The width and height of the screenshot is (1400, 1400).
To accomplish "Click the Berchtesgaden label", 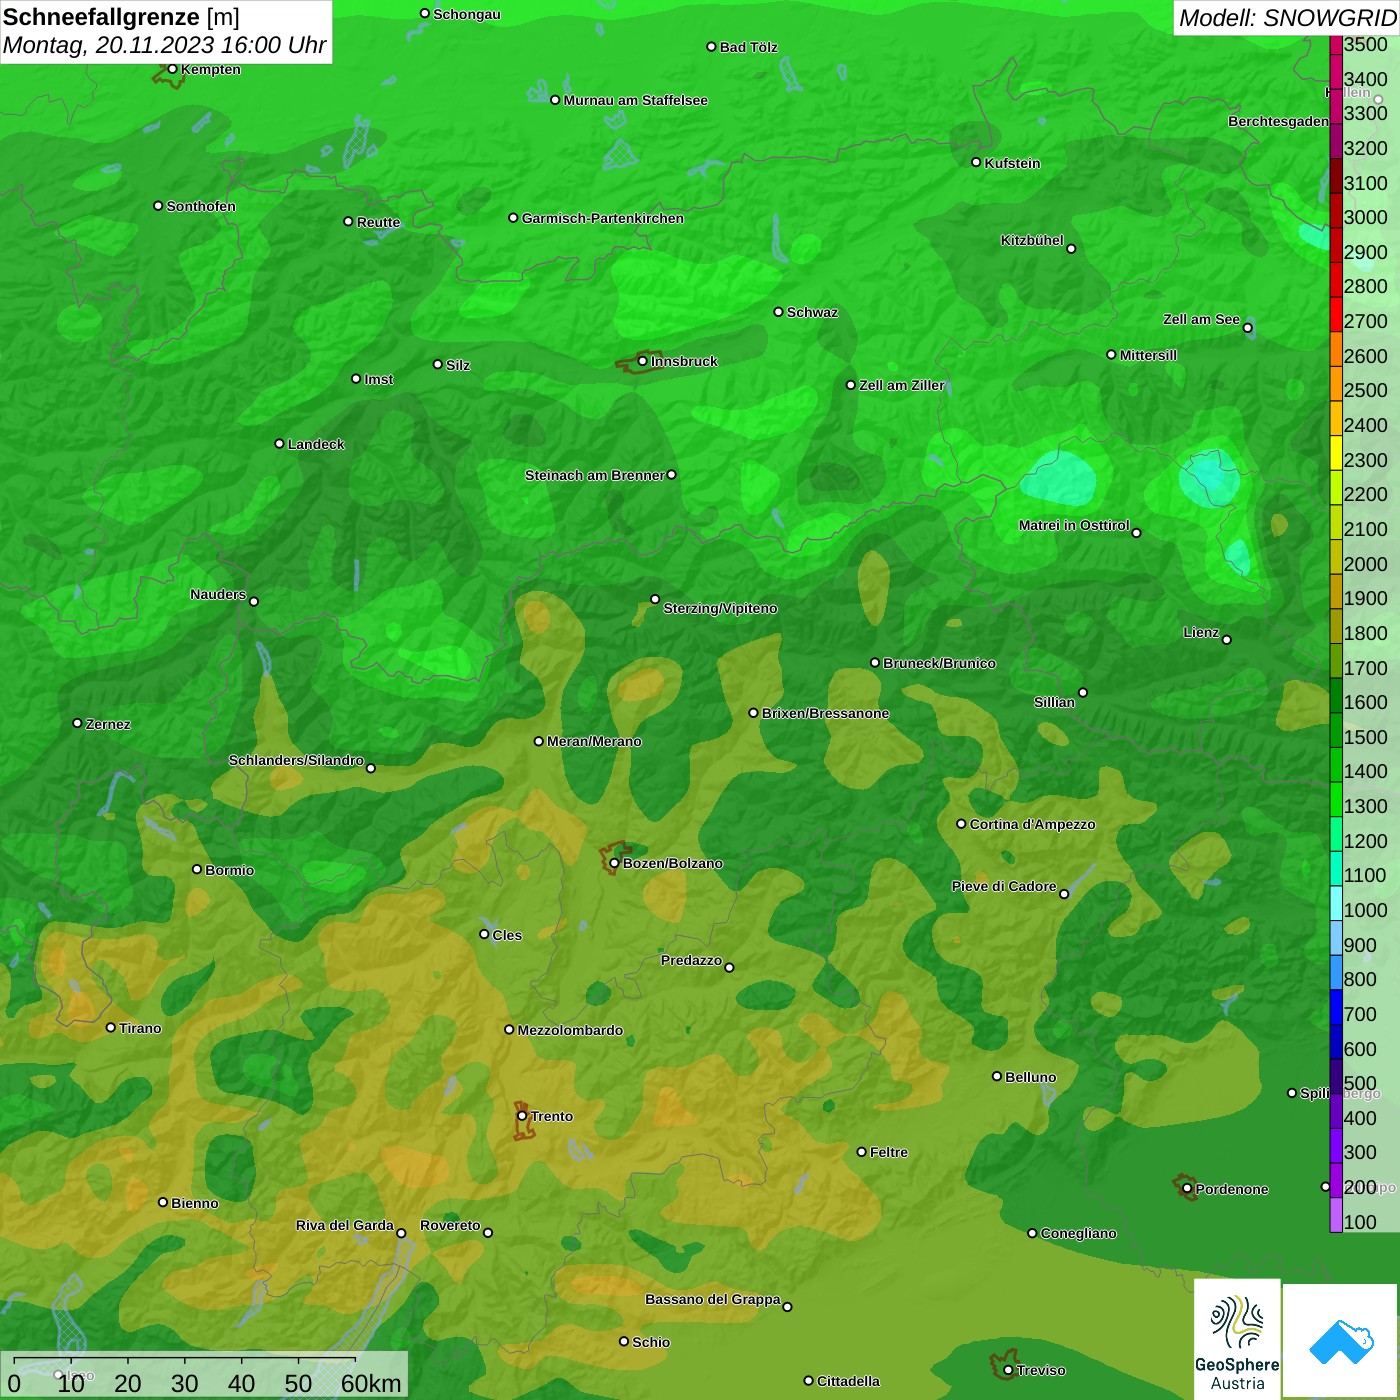I will pos(1278,121).
